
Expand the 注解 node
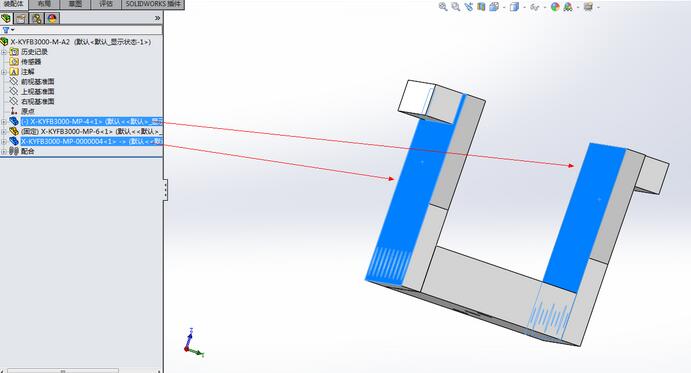coord(4,72)
